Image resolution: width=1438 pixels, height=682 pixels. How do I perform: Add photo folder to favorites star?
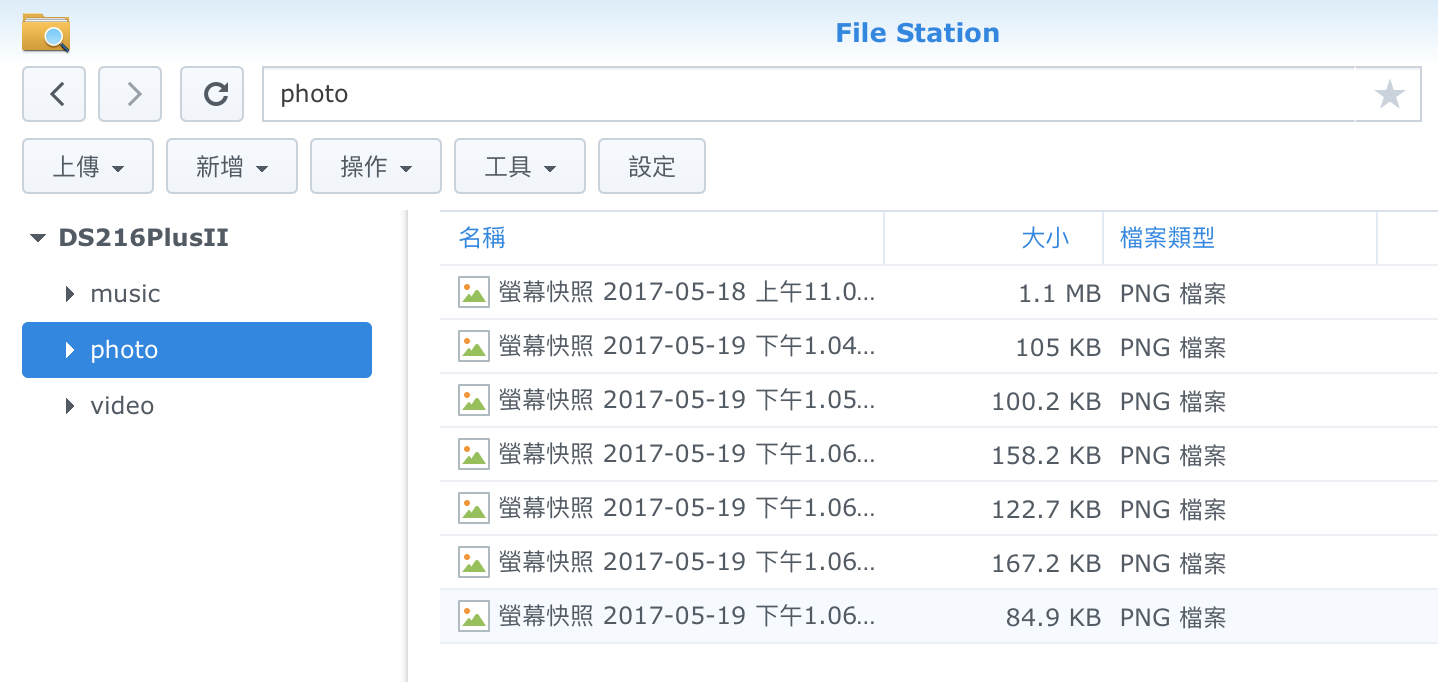click(x=1389, y=95)
